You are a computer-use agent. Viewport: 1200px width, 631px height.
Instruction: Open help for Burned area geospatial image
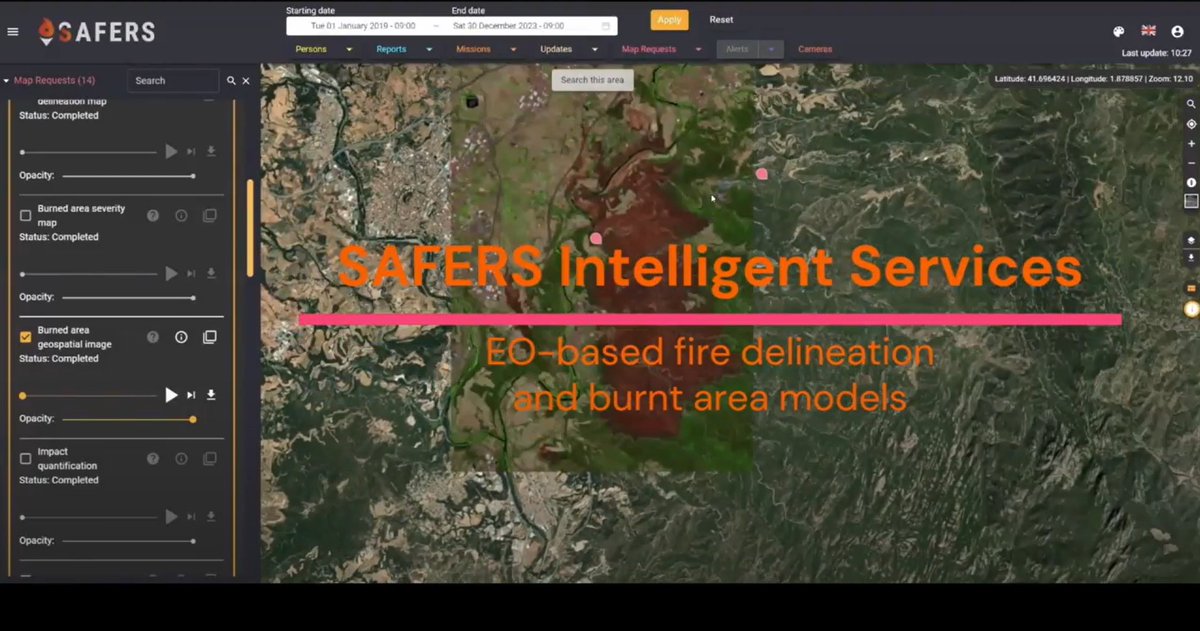(153, 337)
